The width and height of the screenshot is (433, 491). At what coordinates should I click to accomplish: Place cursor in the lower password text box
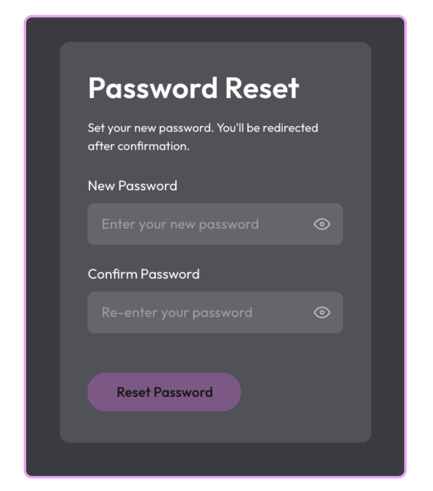point(215,312)
